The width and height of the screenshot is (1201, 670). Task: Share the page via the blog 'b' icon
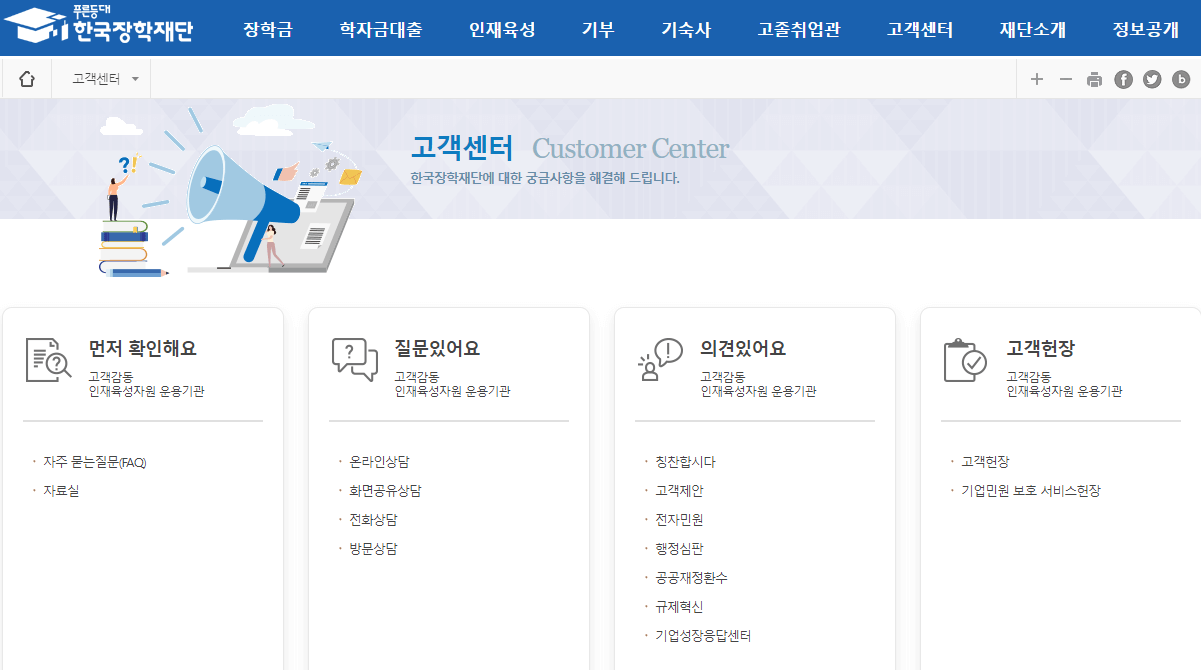pos(1179,78)
